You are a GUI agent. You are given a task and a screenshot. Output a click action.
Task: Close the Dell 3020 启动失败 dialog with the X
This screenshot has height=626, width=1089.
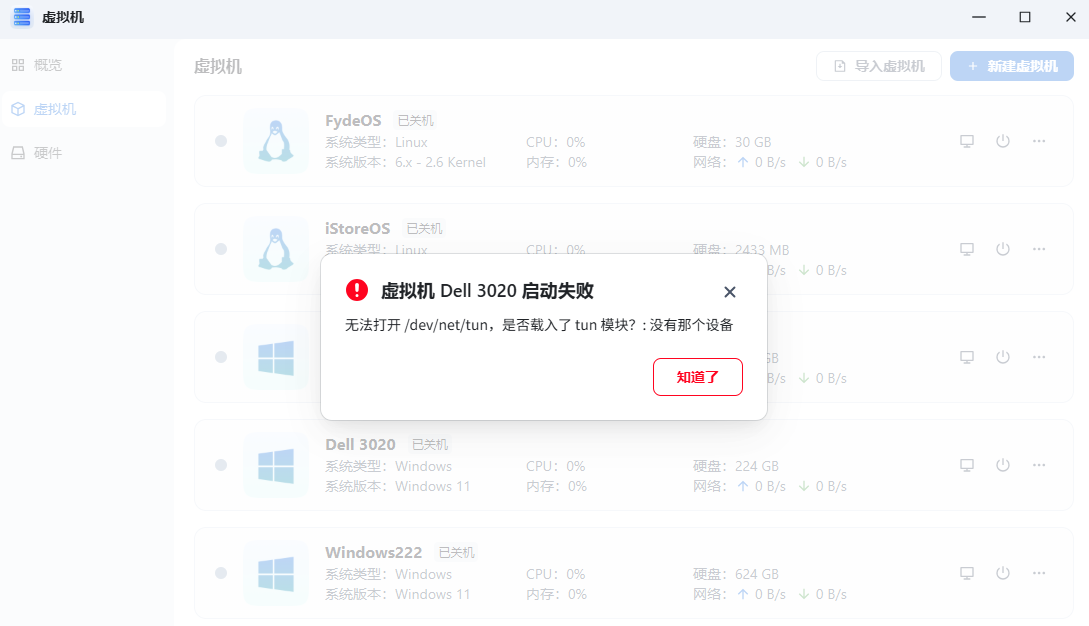pos(729,292)
